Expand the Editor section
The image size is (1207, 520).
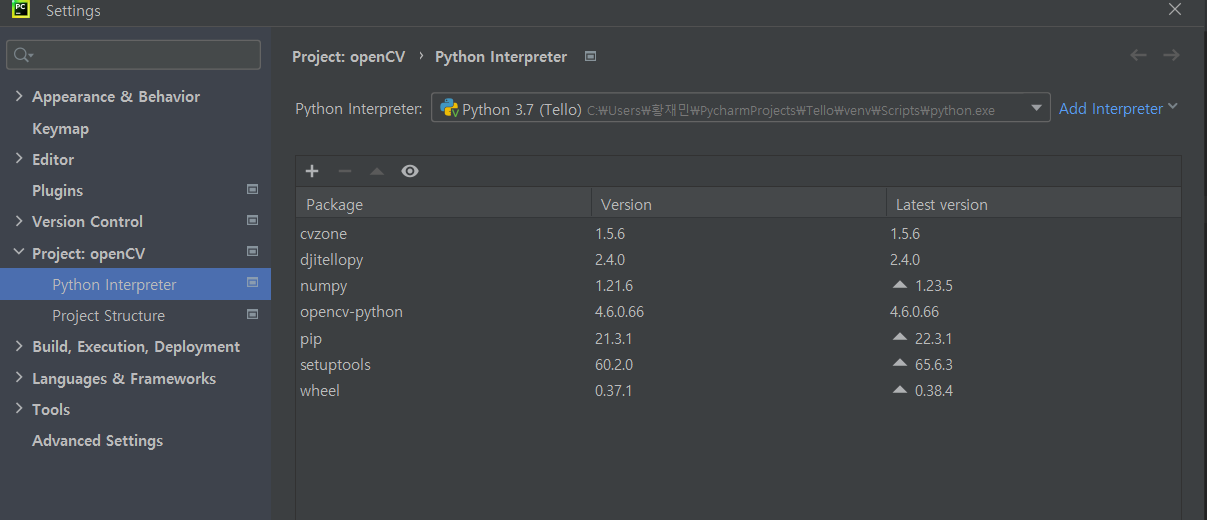pyautogui.click(x=19, y=158)
